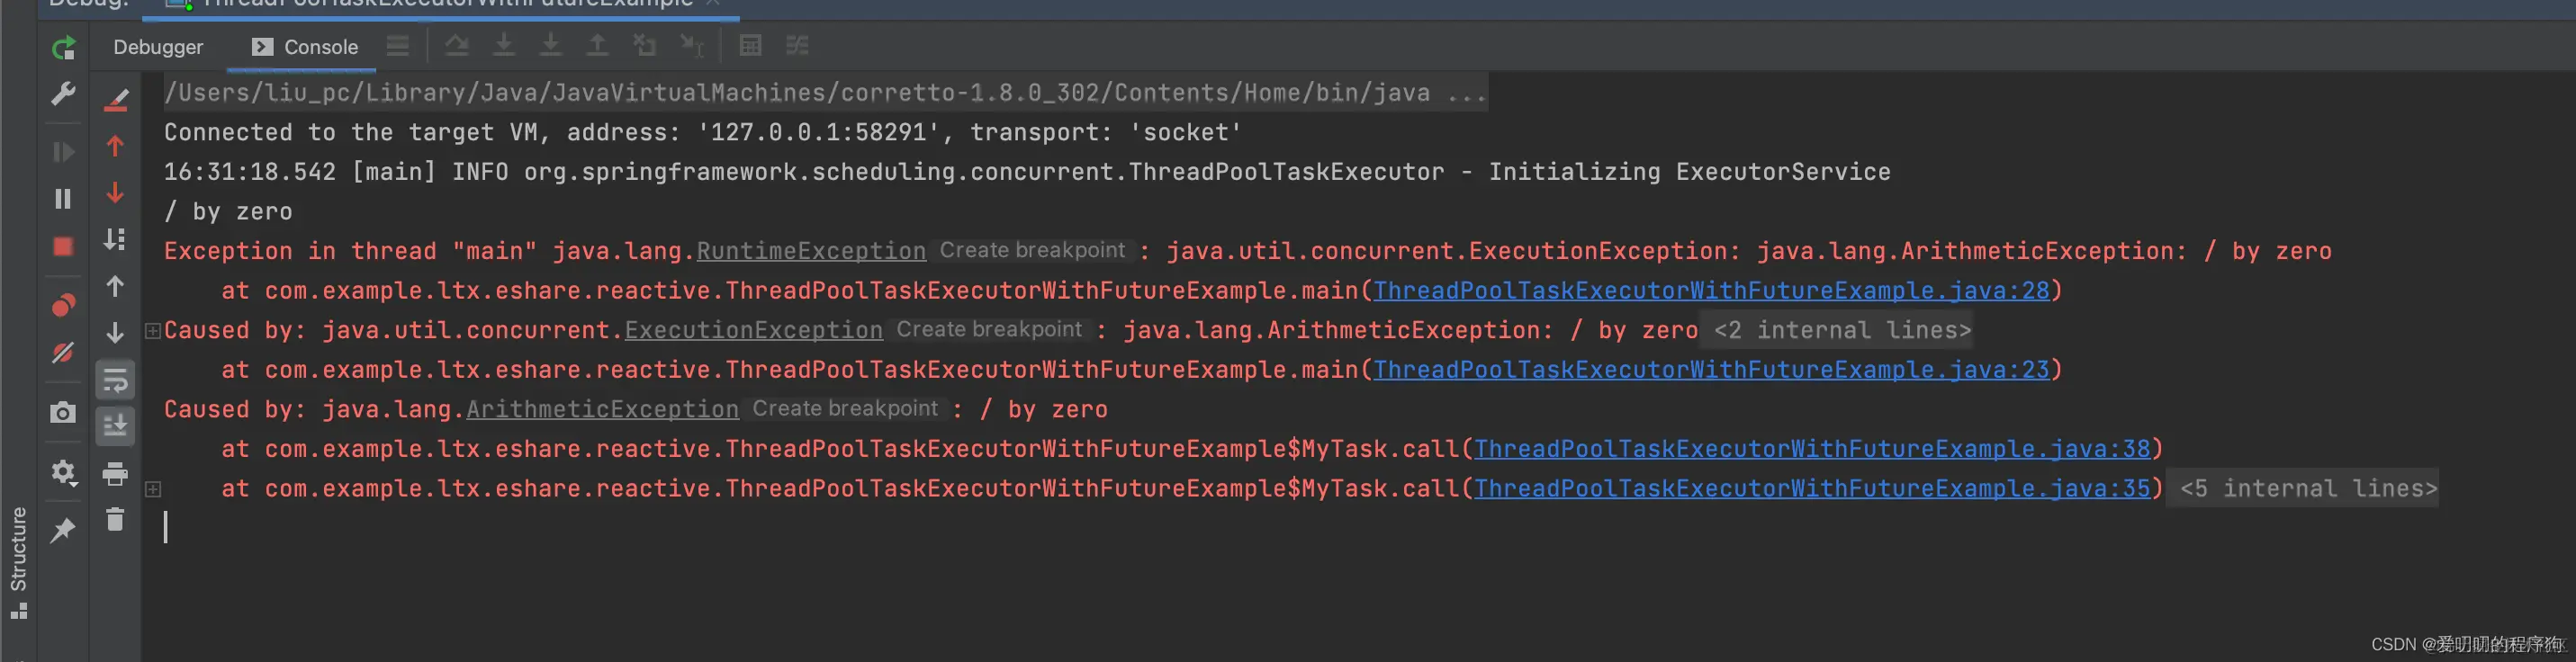The height and width of the screenshot is (662, 2576).
Task: Rerun the debug session with green arrow icon
Action: pyautogui.click(x=63, y=47)
